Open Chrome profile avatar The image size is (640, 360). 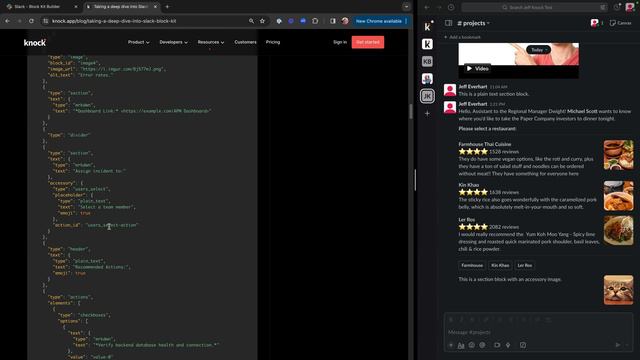coord(345,21)
